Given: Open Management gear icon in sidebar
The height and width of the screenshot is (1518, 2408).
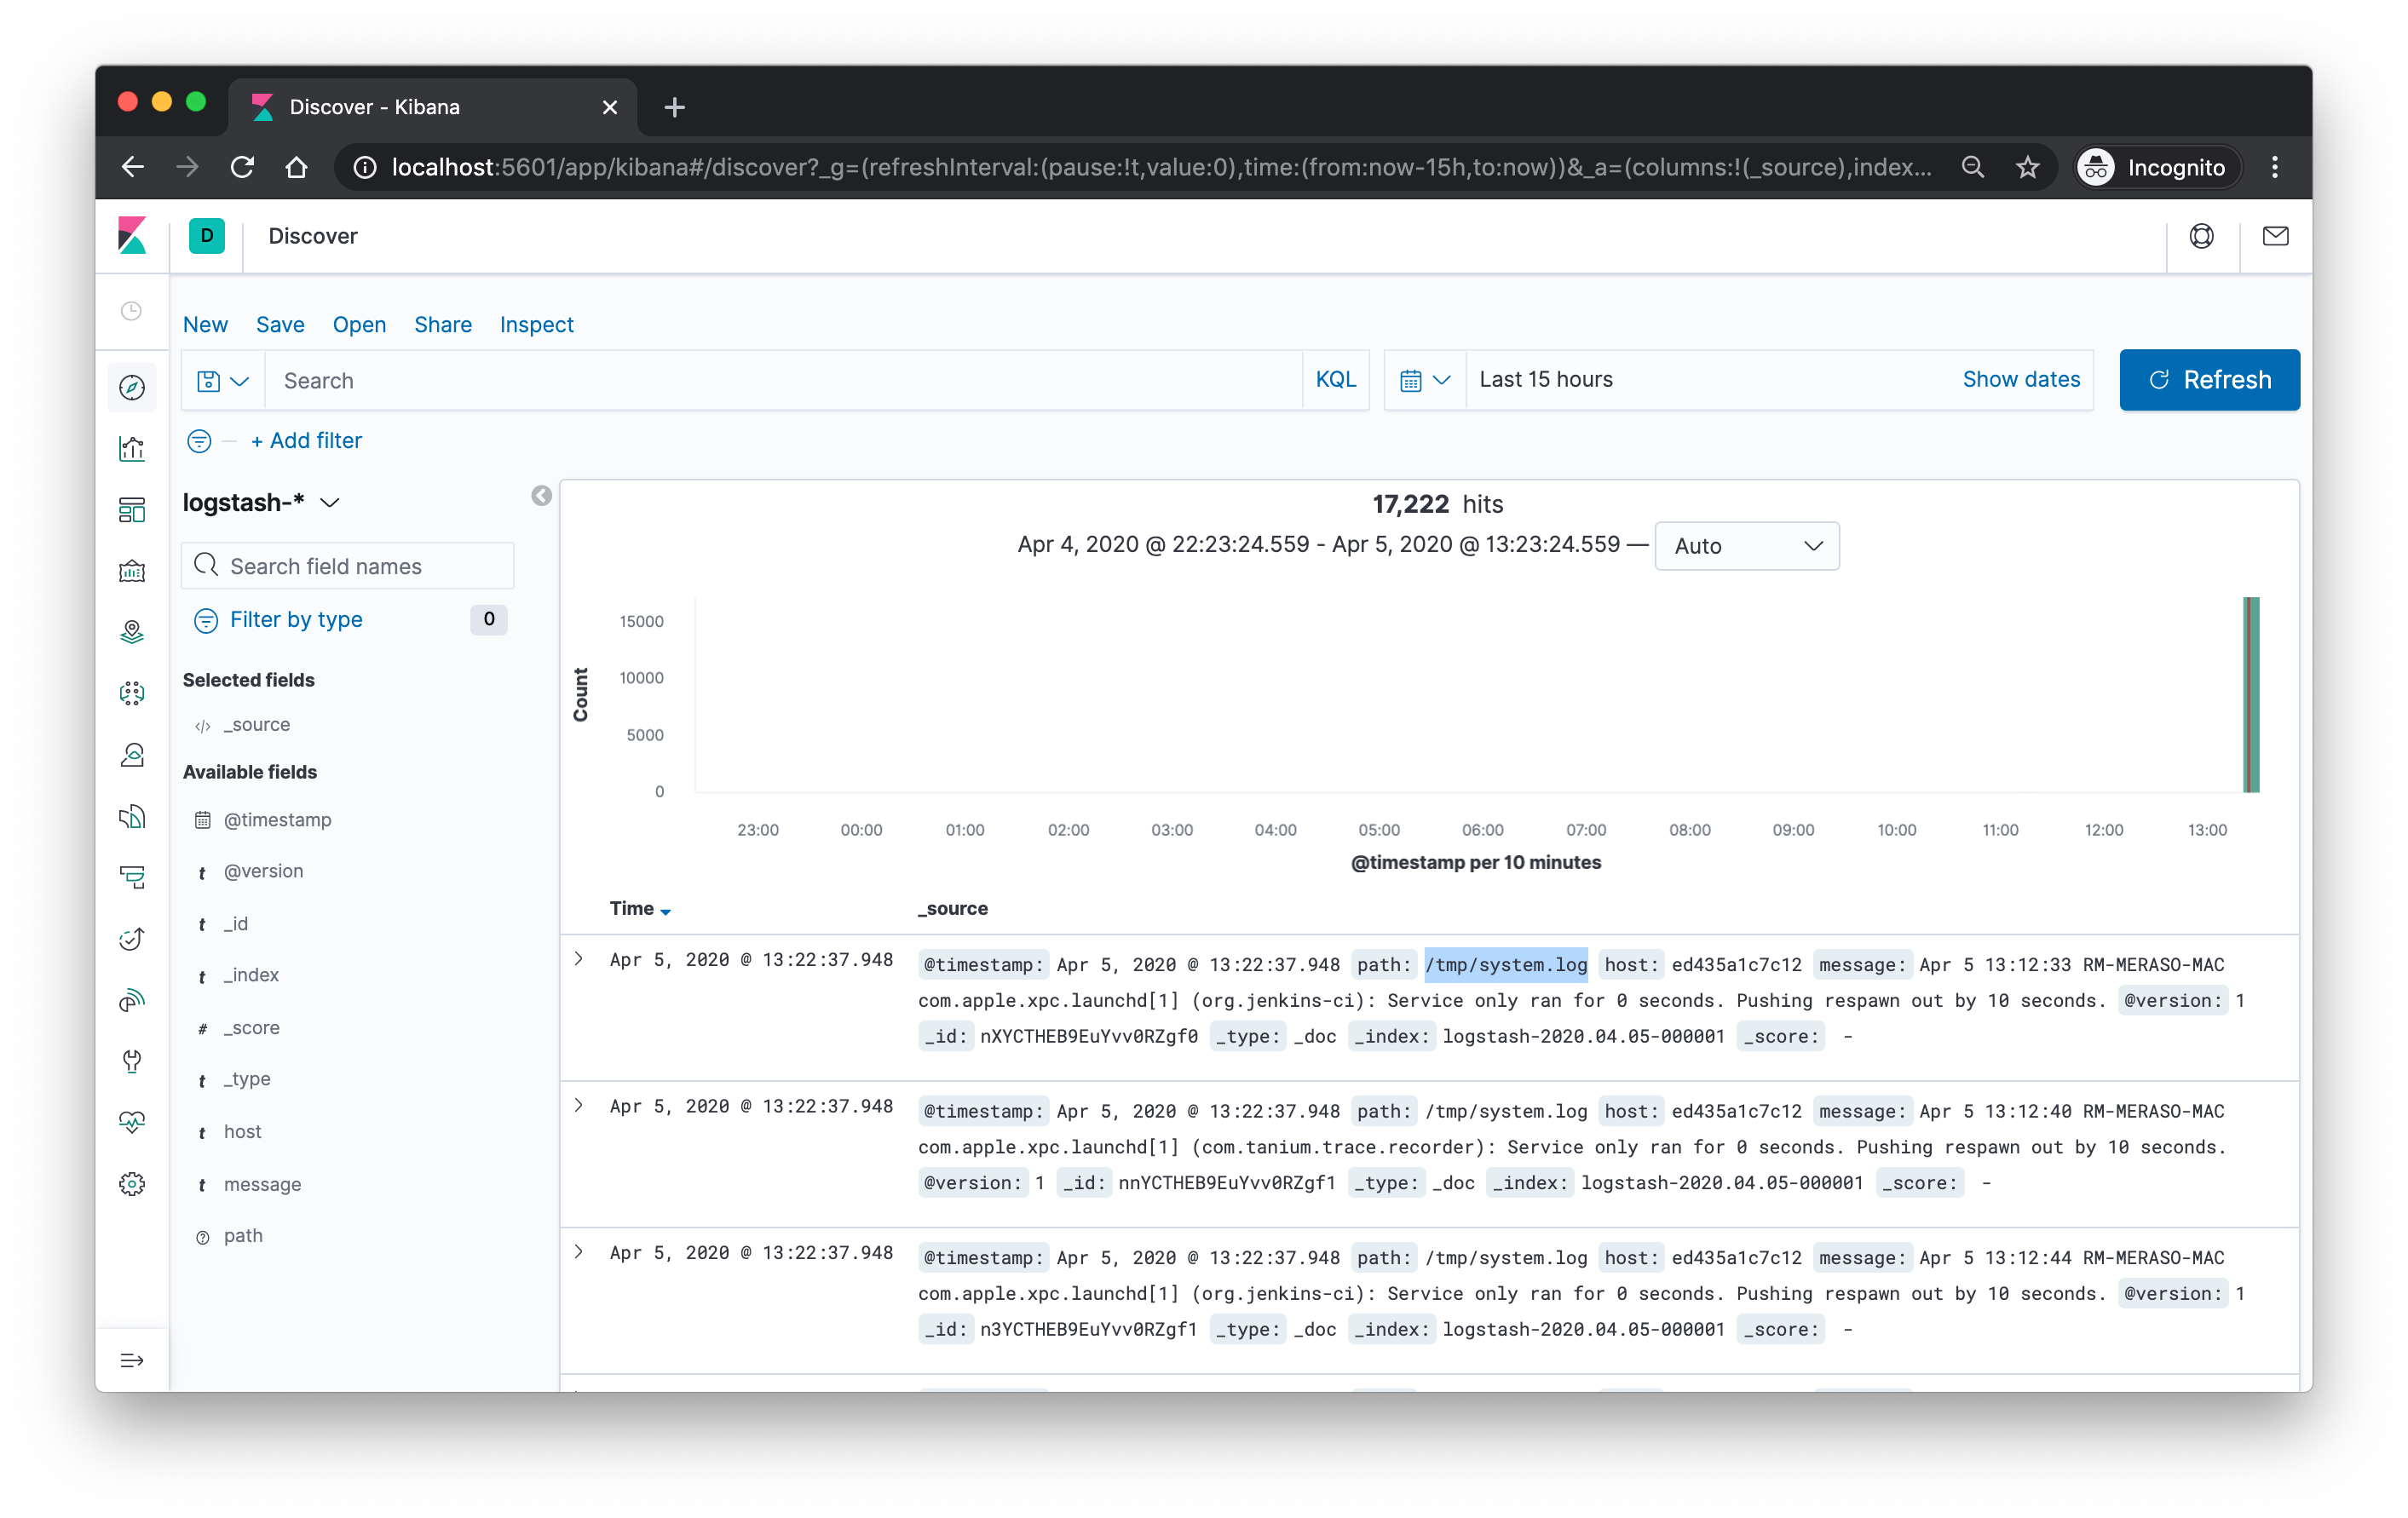Looking at the screenshot, I should 131,1184.
